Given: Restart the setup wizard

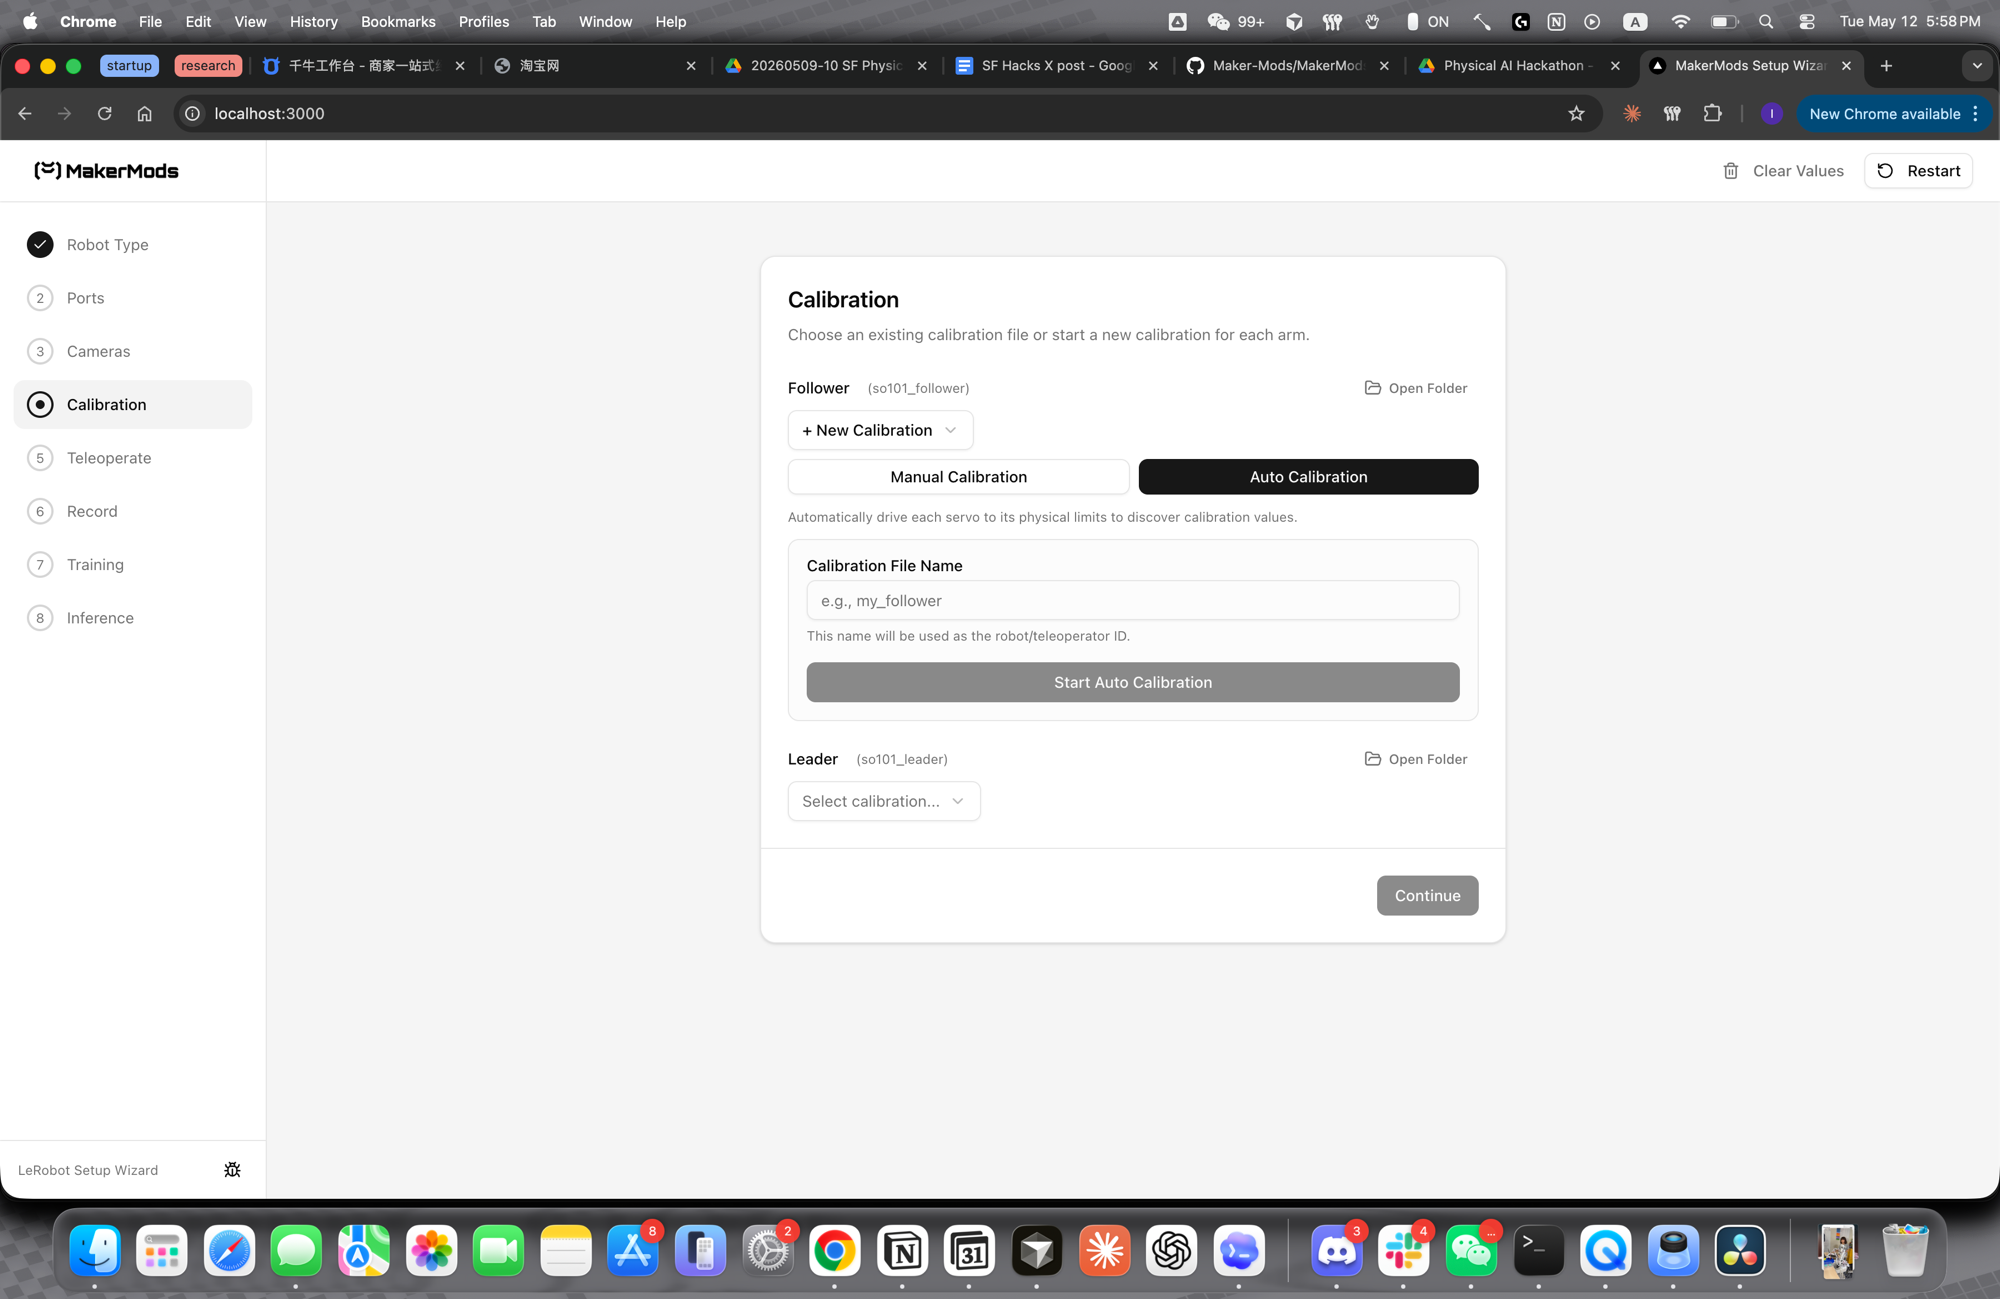Looking at the screenshot, I should pyautogui.click(x=1918, y=171).
